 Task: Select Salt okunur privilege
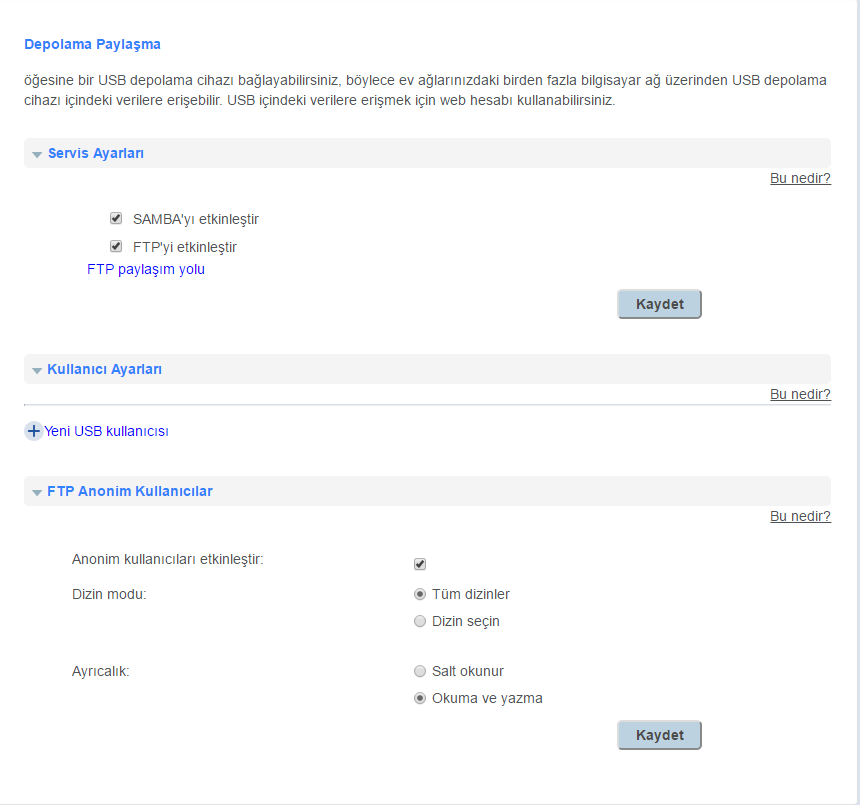pos(420,671)
